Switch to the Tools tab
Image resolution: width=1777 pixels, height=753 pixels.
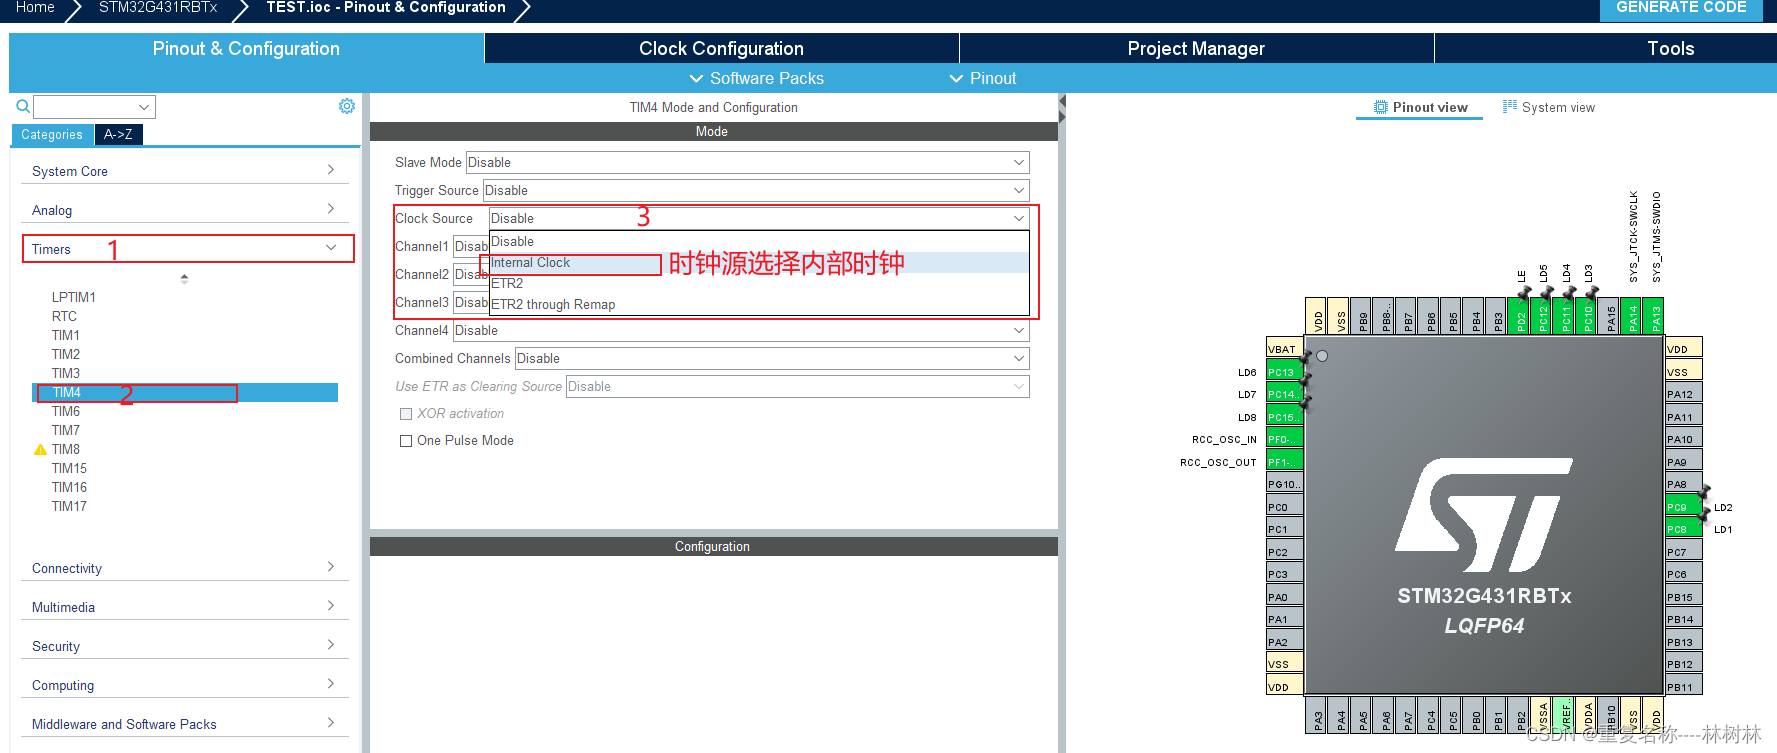[x=1670, y=48]
